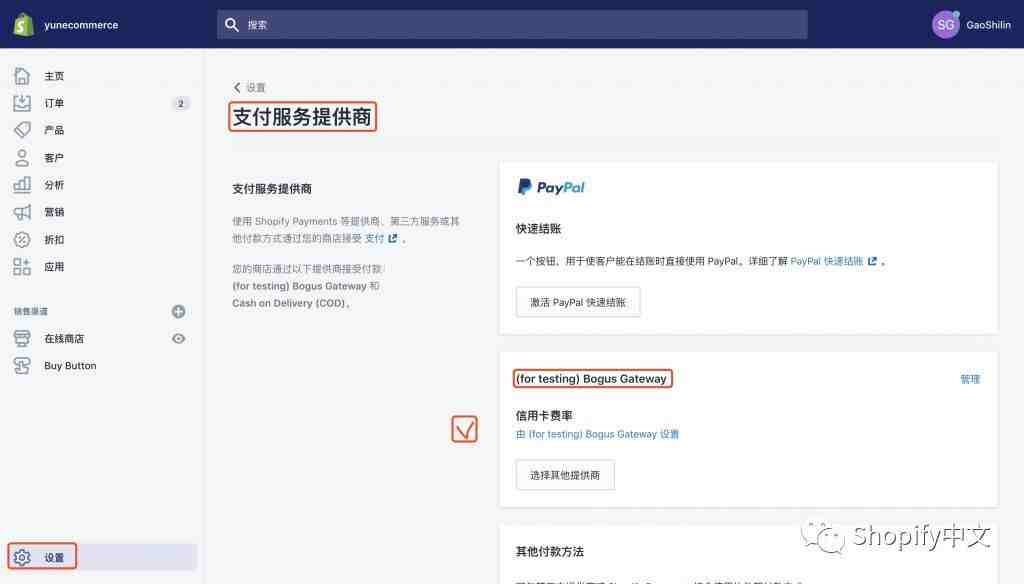
Task: Add a sales channel with plus icon
Action: (178, 312)
